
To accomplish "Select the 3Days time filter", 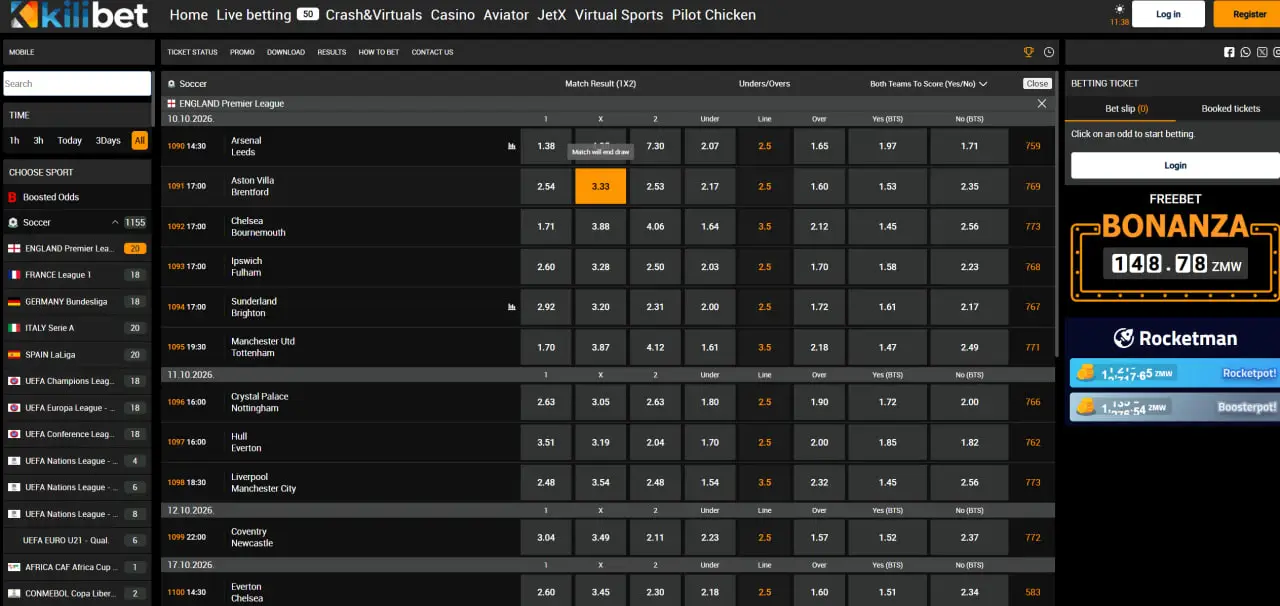I will coord(108,141).
